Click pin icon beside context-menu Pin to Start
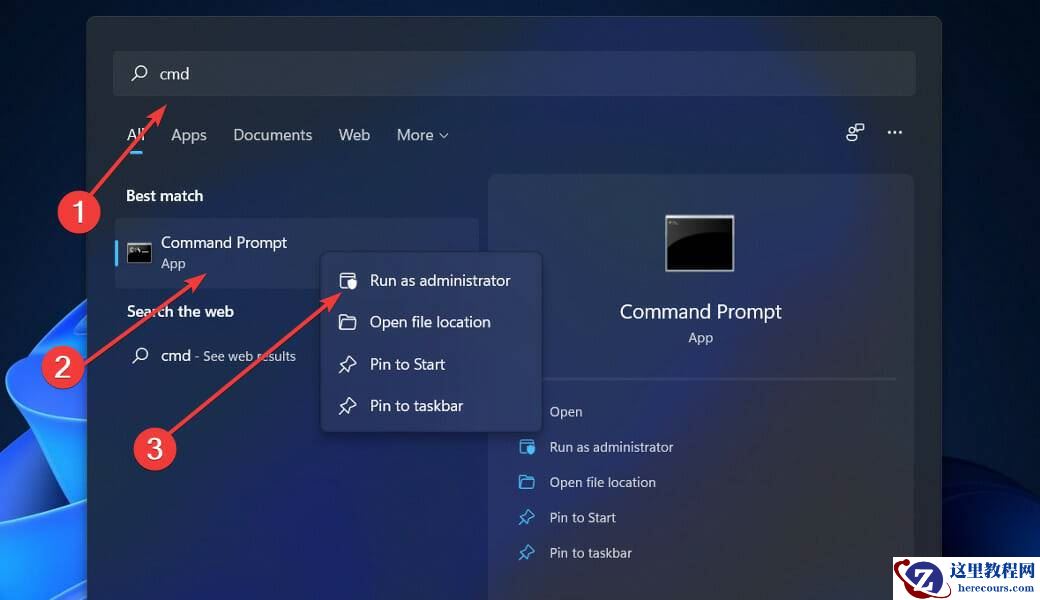The height and width of the screenshot is (600, 1040). click(x=348, y=364)
